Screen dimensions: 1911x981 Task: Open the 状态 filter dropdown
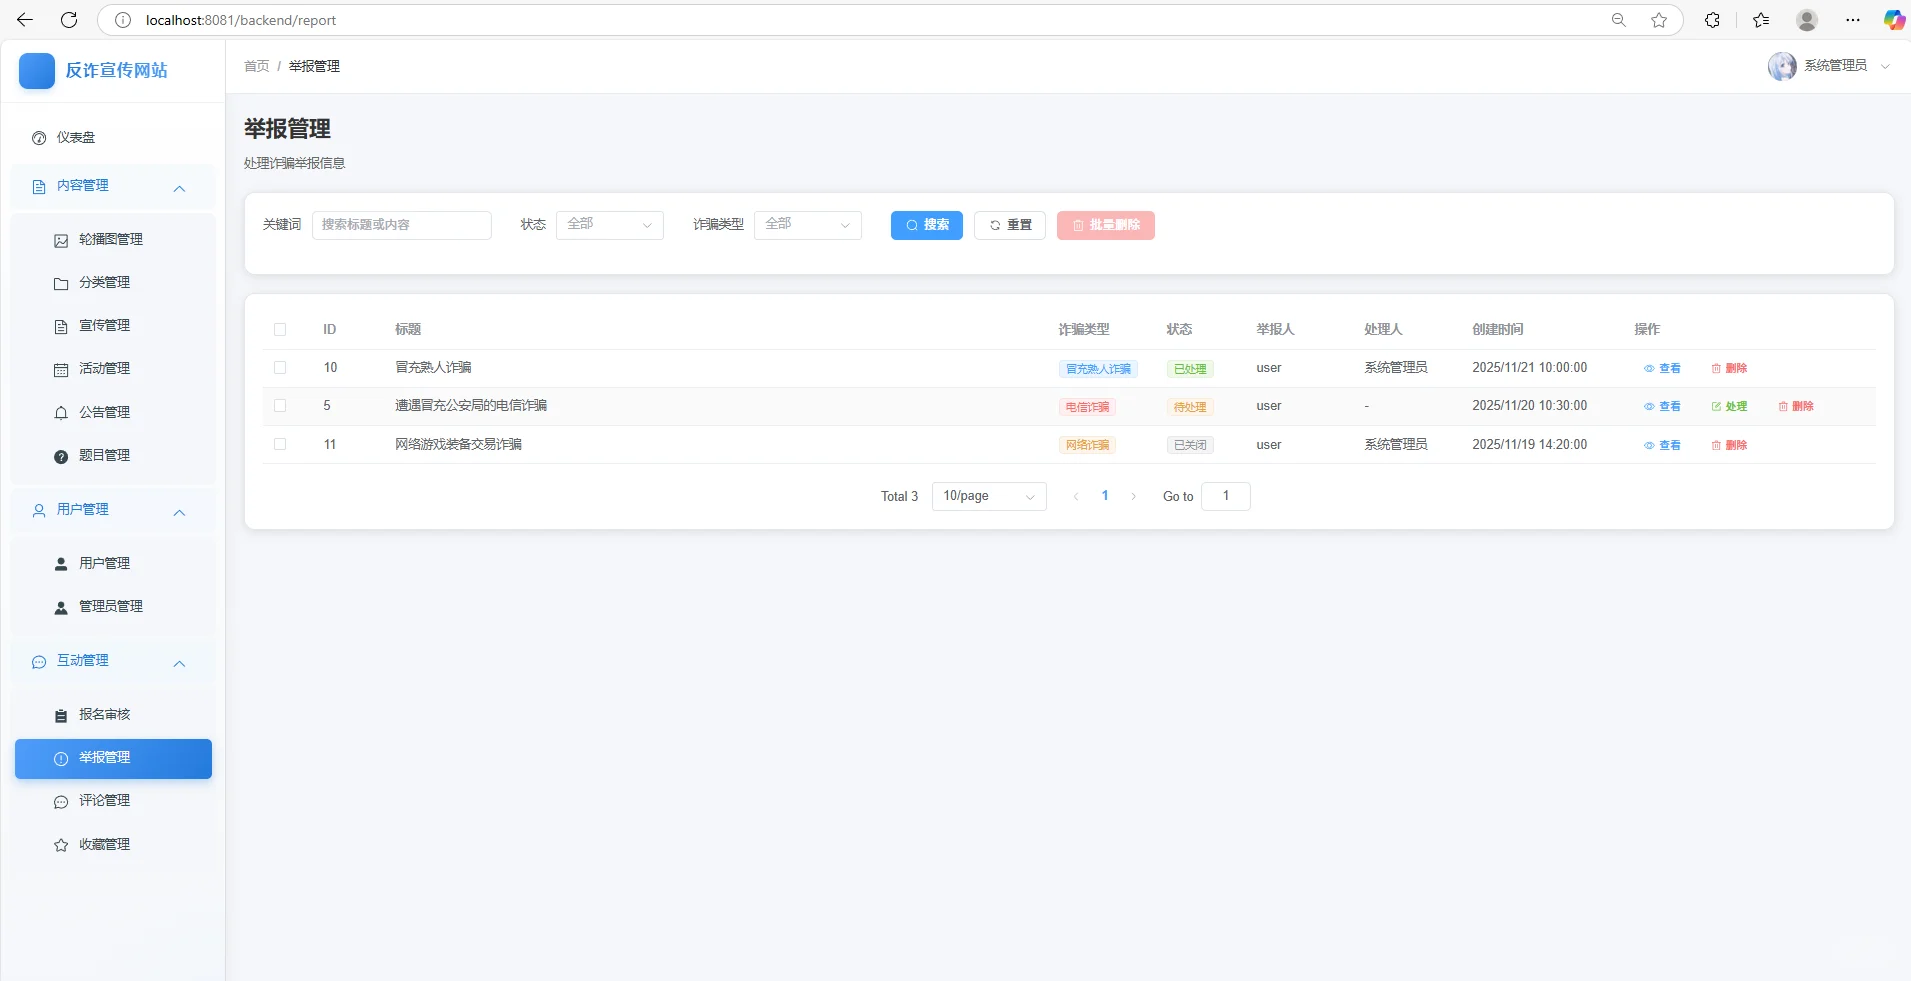tap(609, 225)
